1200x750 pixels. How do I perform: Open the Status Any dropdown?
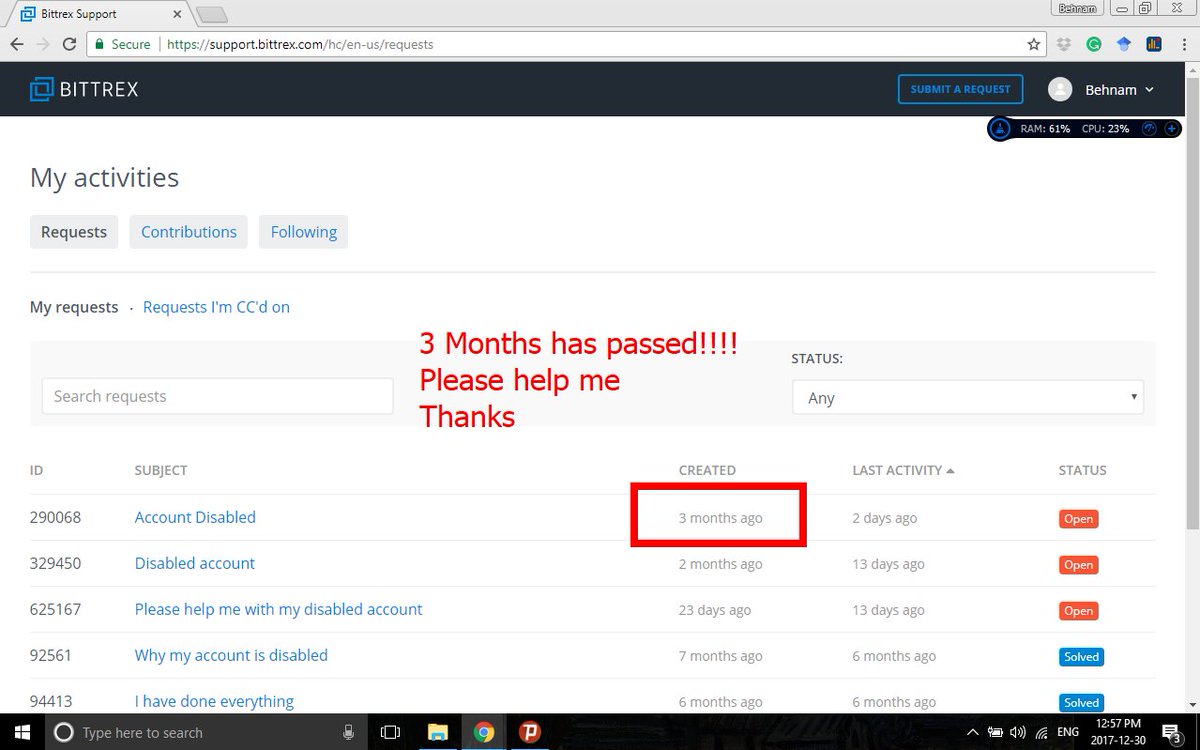pos(968,397)
